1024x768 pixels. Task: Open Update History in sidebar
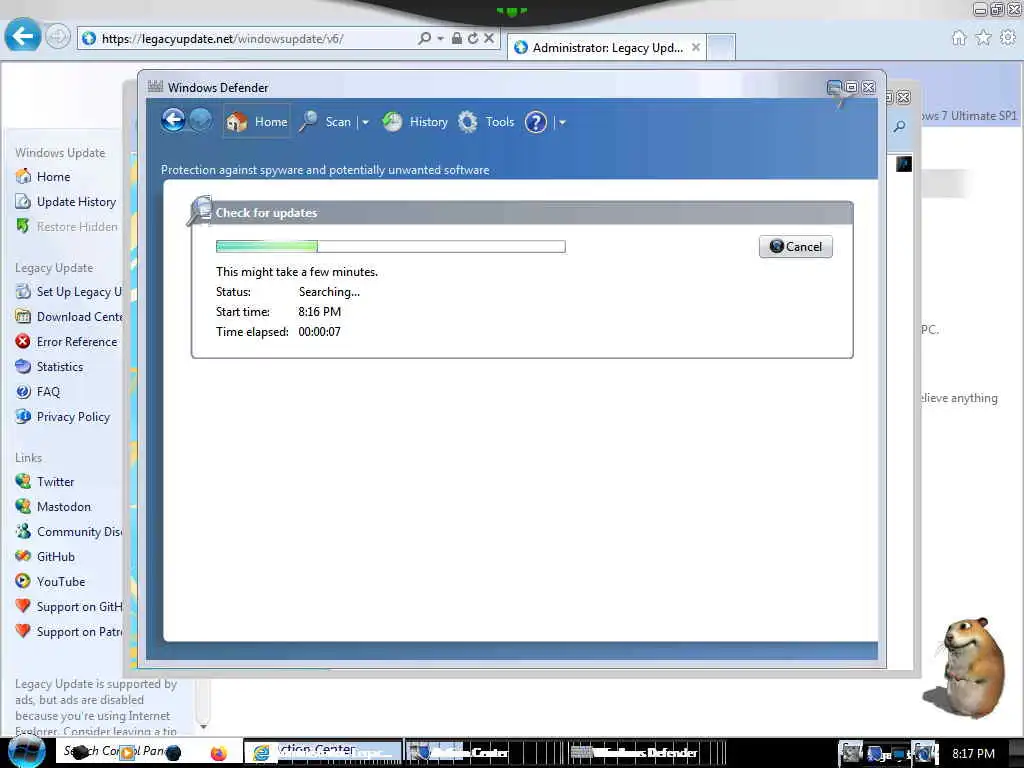pos(66,202)
